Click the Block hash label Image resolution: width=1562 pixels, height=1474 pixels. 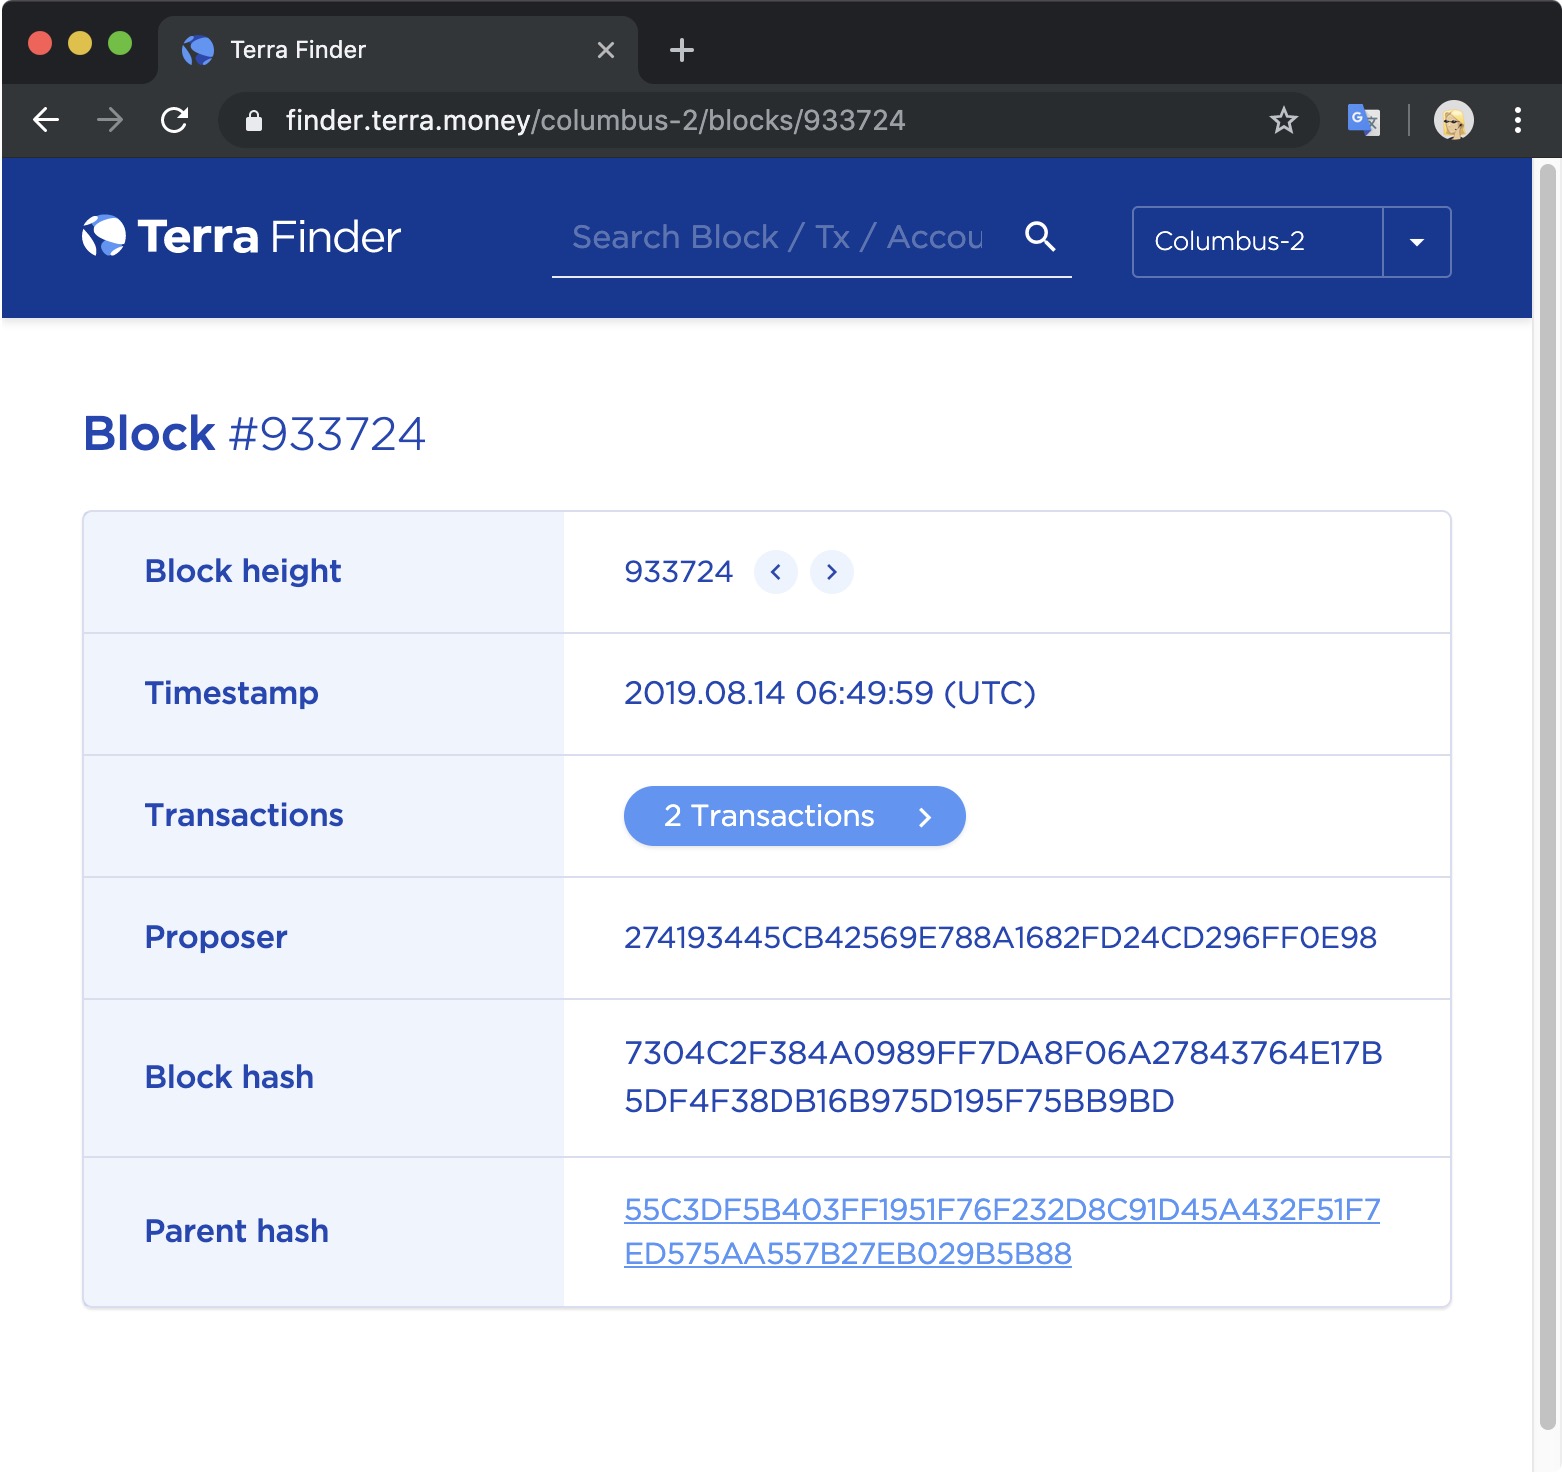[x=229, y=1077]
